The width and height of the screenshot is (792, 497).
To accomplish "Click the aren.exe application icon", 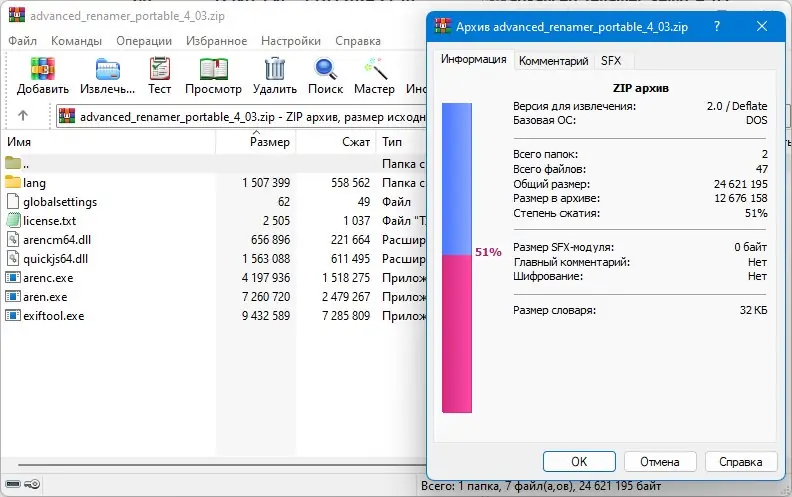I will tap(13, 296).
